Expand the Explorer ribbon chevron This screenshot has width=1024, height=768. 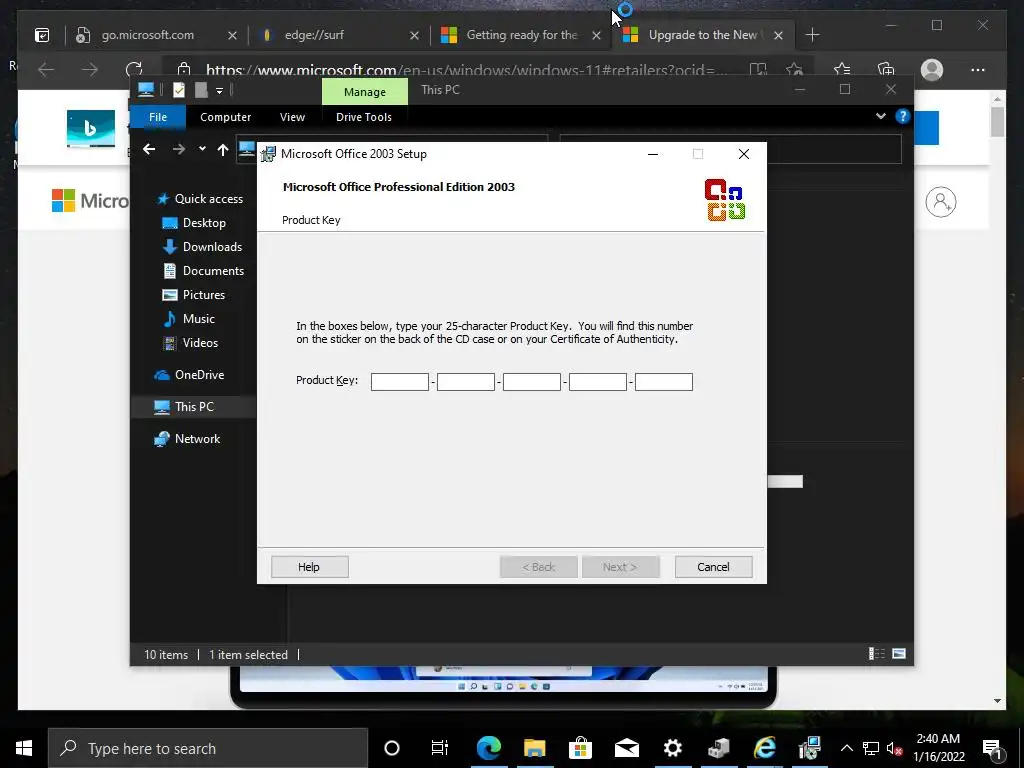(881, 116)
